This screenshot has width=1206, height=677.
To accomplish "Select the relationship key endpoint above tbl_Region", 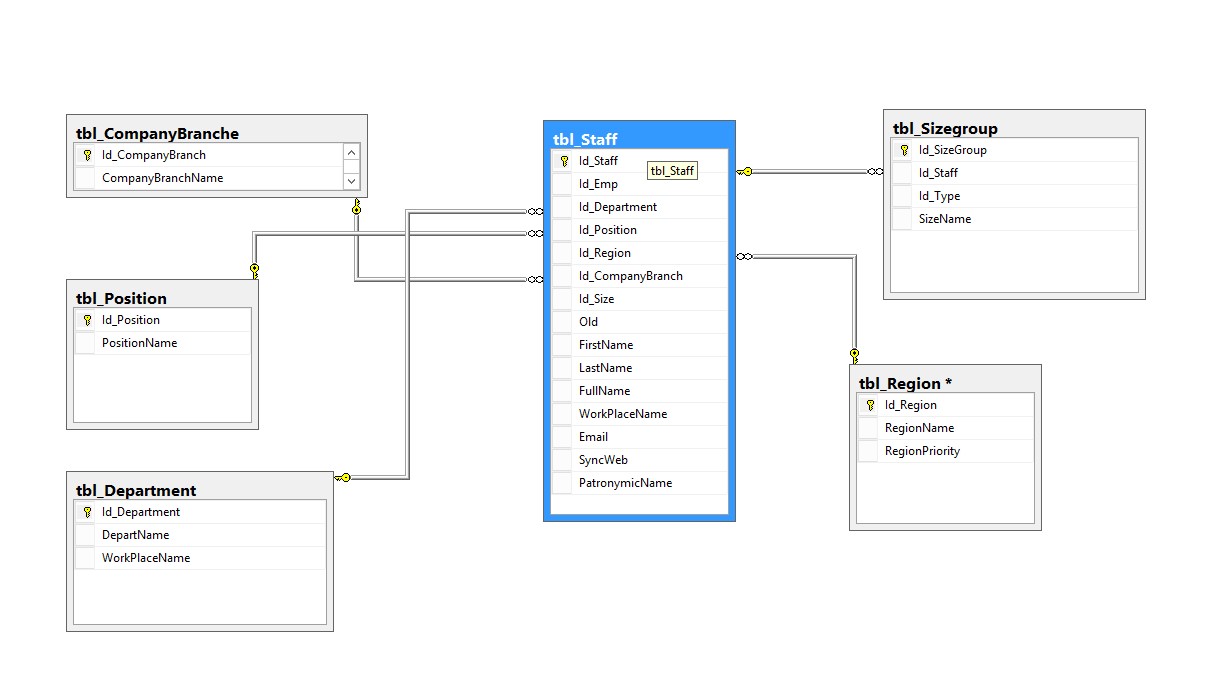I will tap(854, 355).
